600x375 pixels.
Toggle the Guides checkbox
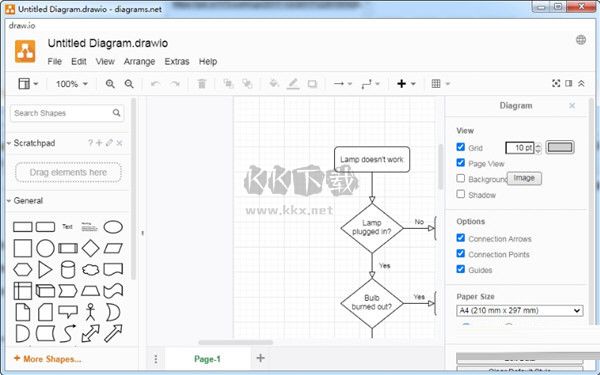pos(461,269)
